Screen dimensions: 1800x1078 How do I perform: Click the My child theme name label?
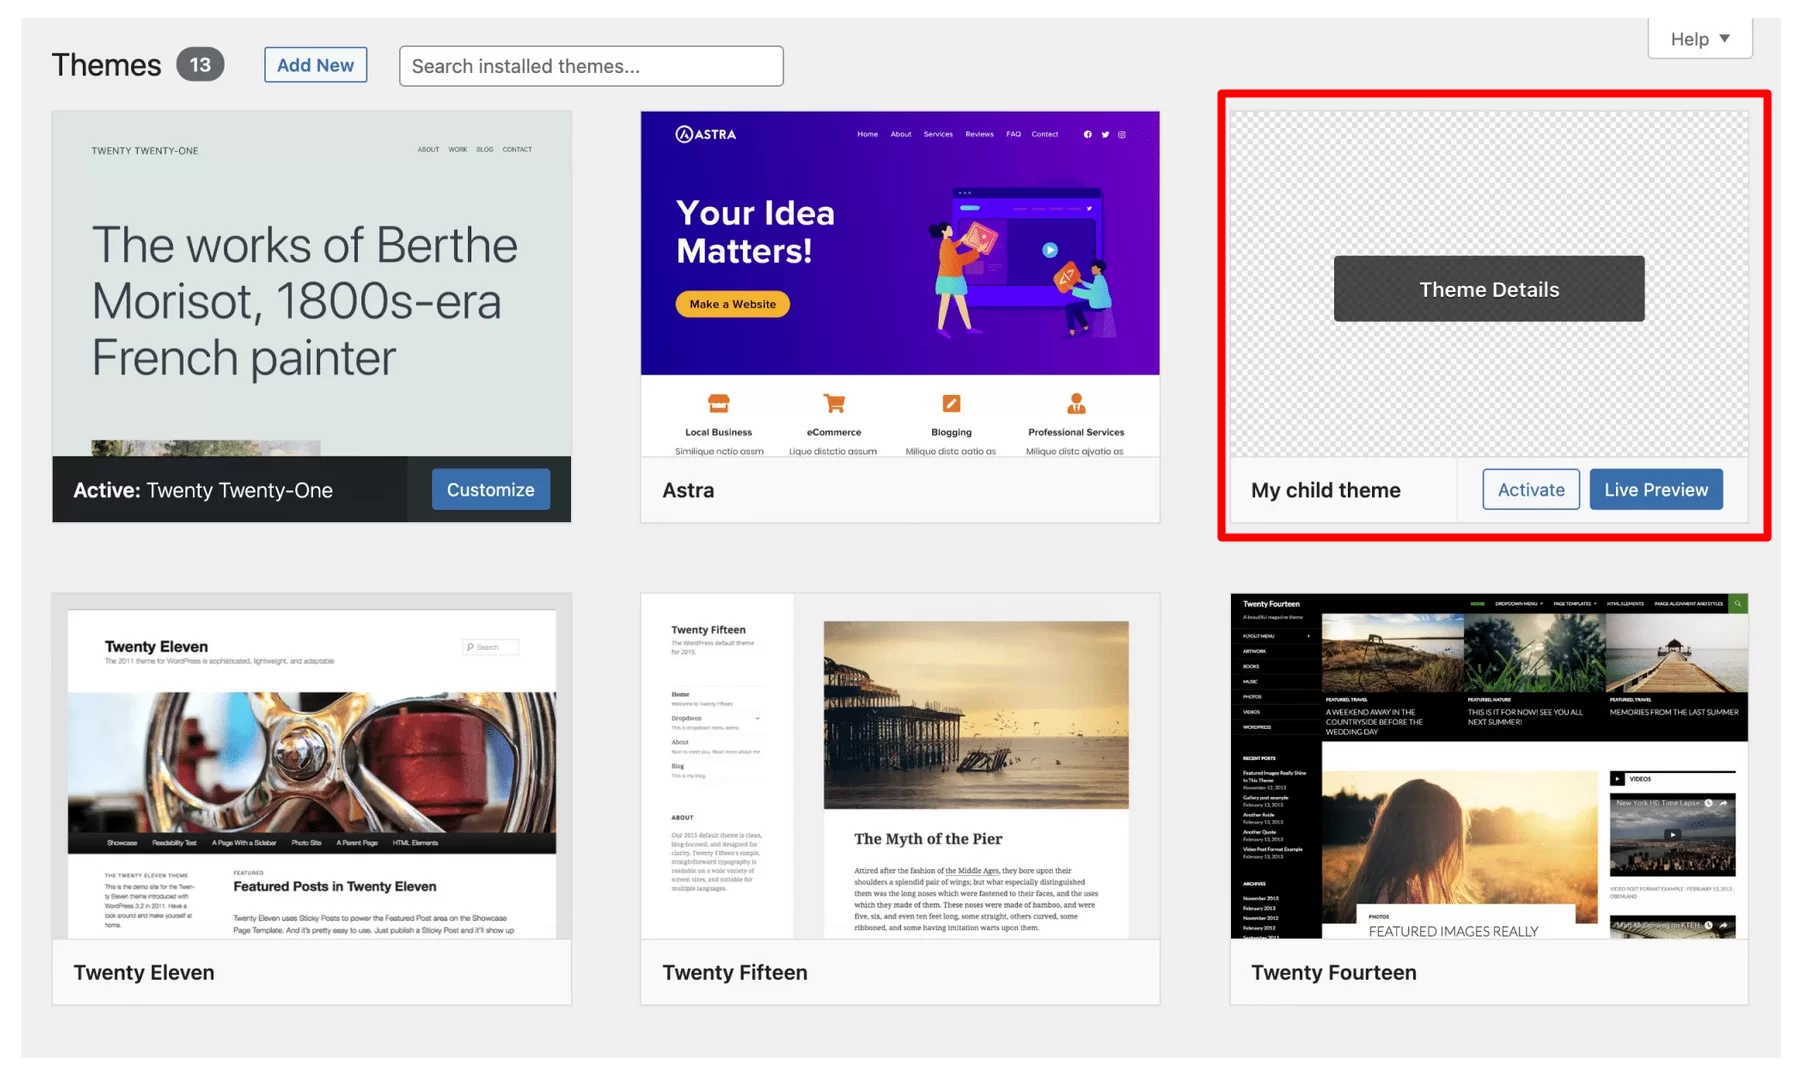1326,490
